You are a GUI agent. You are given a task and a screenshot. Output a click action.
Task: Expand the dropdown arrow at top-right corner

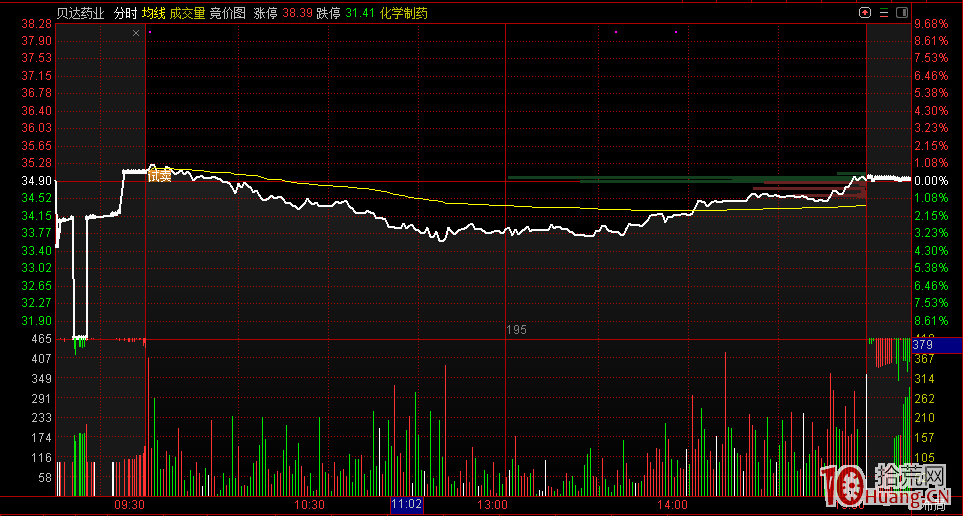pyautogui.click(x=902, y=13)
